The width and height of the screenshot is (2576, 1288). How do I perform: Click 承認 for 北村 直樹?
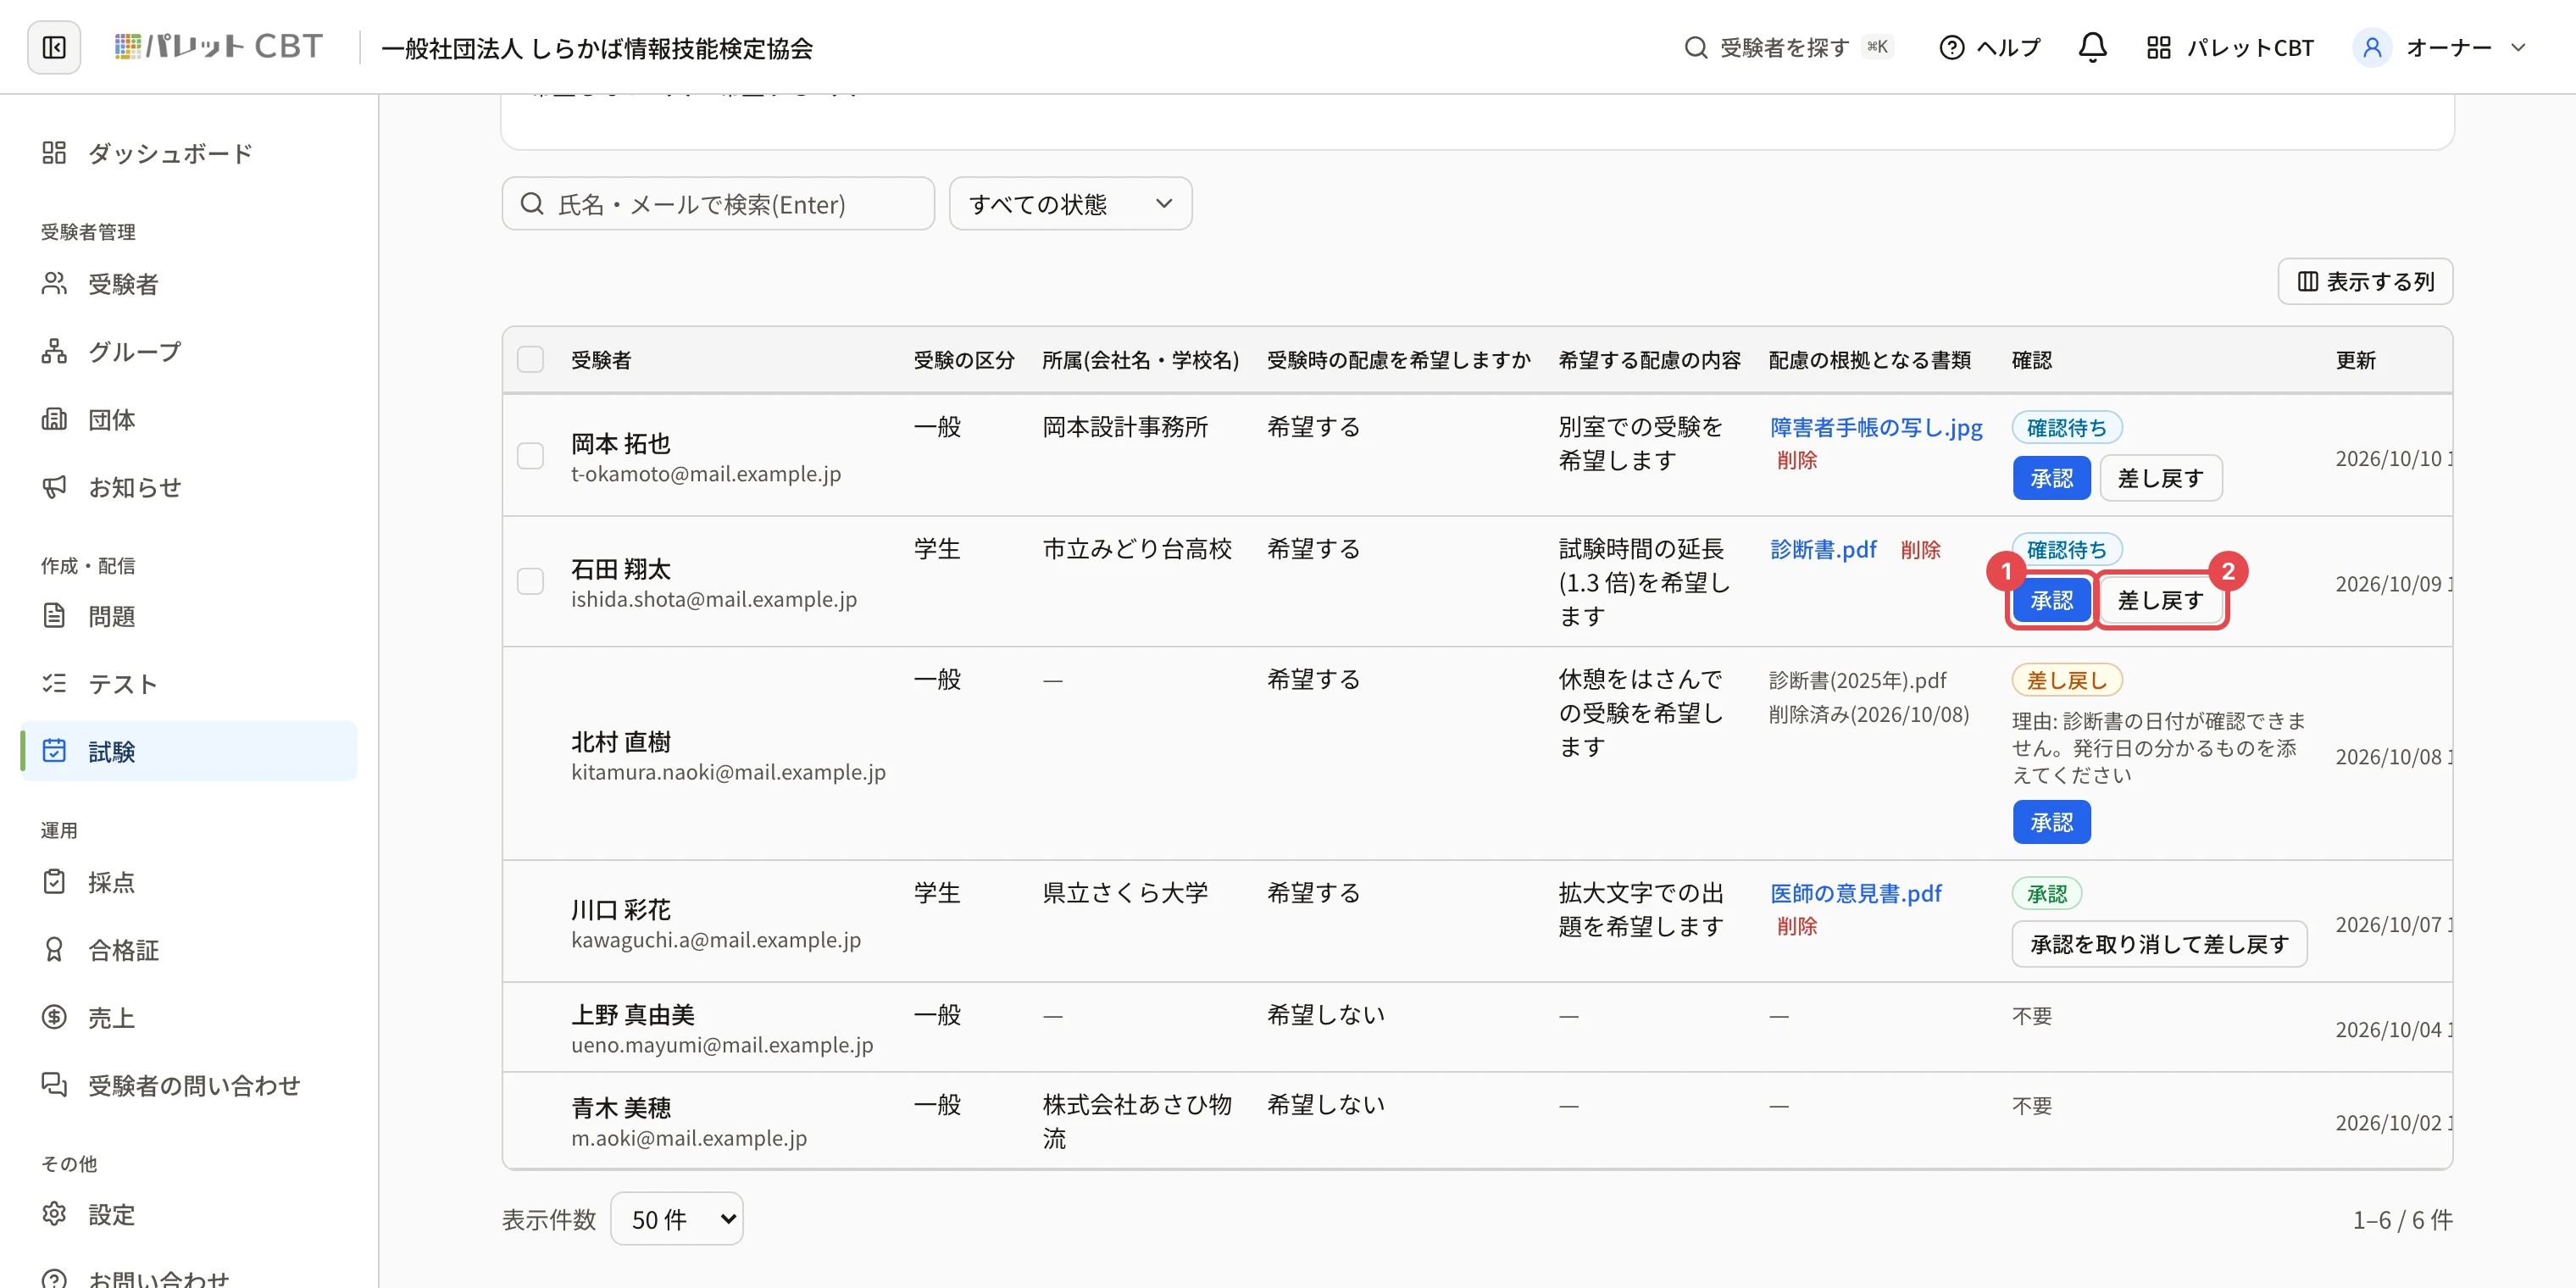tap(2051, 822)
